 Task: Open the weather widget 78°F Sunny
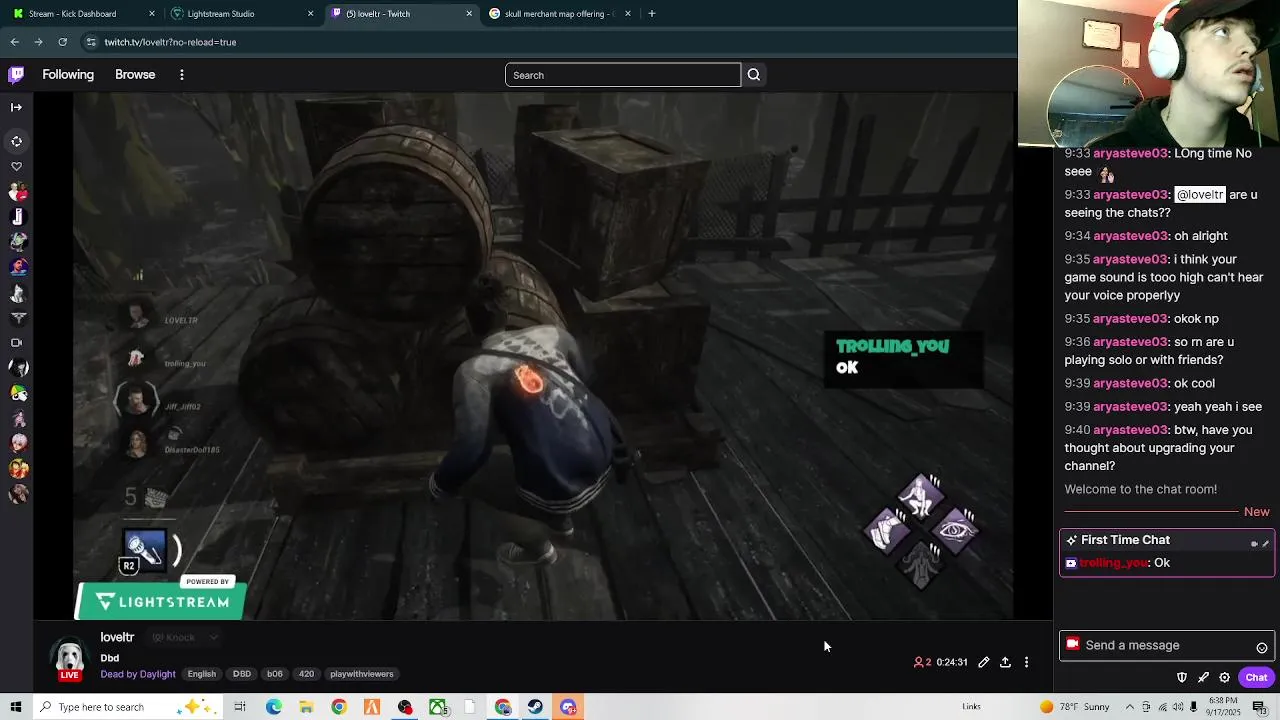tap(1075, 707)
